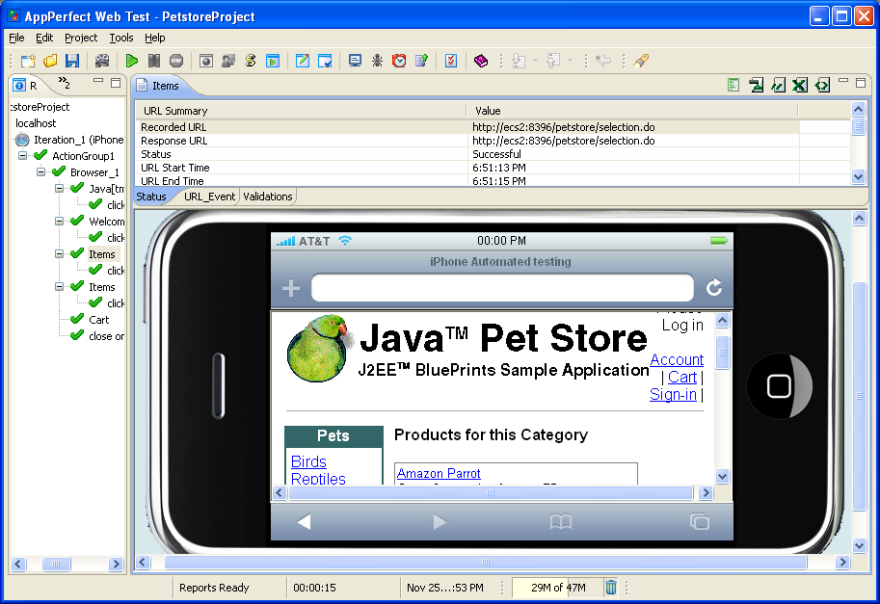Screen dimensions: 880x604
Task: Run the test with green play button
Action: click(132, 61)
